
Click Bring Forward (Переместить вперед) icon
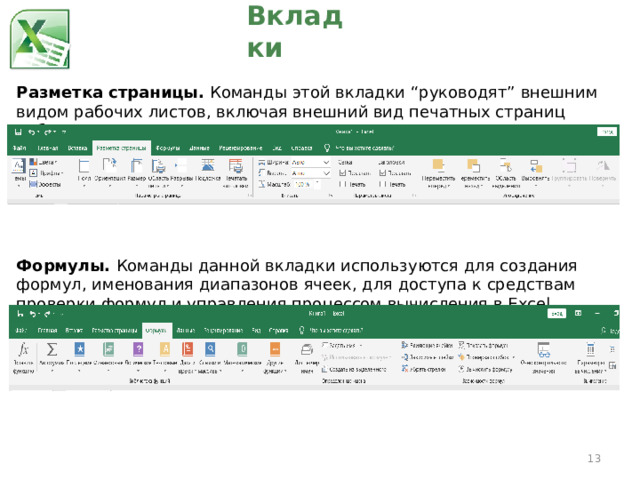pyautogui.click(x=438, y=166)
